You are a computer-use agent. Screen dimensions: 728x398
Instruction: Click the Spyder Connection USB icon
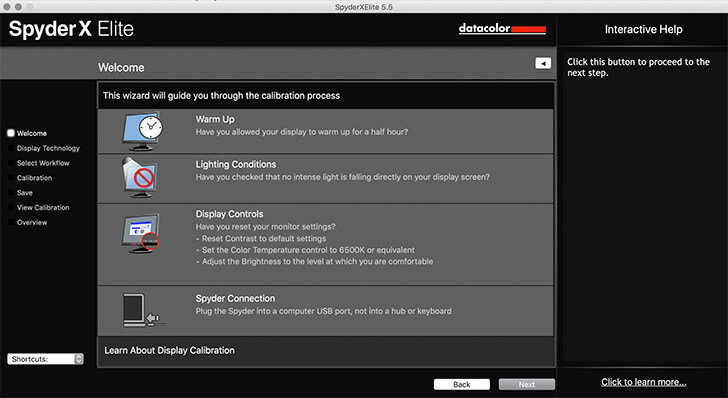[143, 310]
